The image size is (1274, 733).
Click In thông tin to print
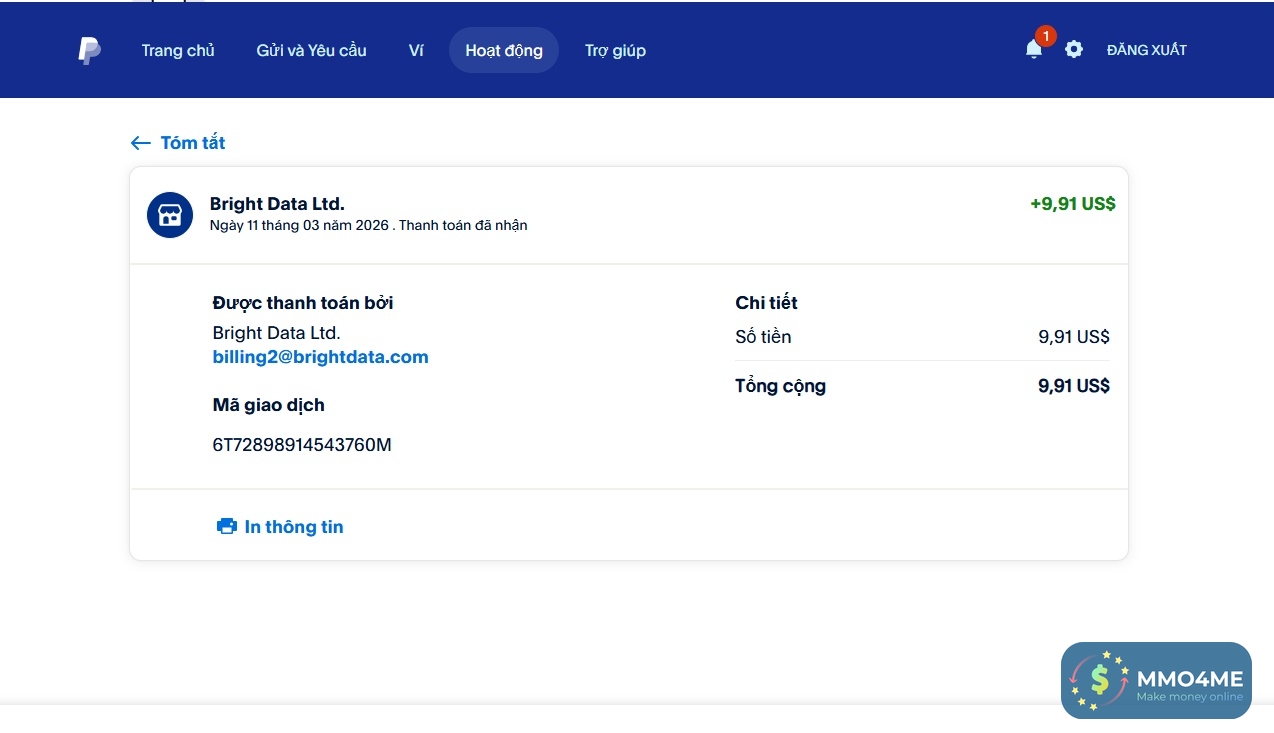294,527
